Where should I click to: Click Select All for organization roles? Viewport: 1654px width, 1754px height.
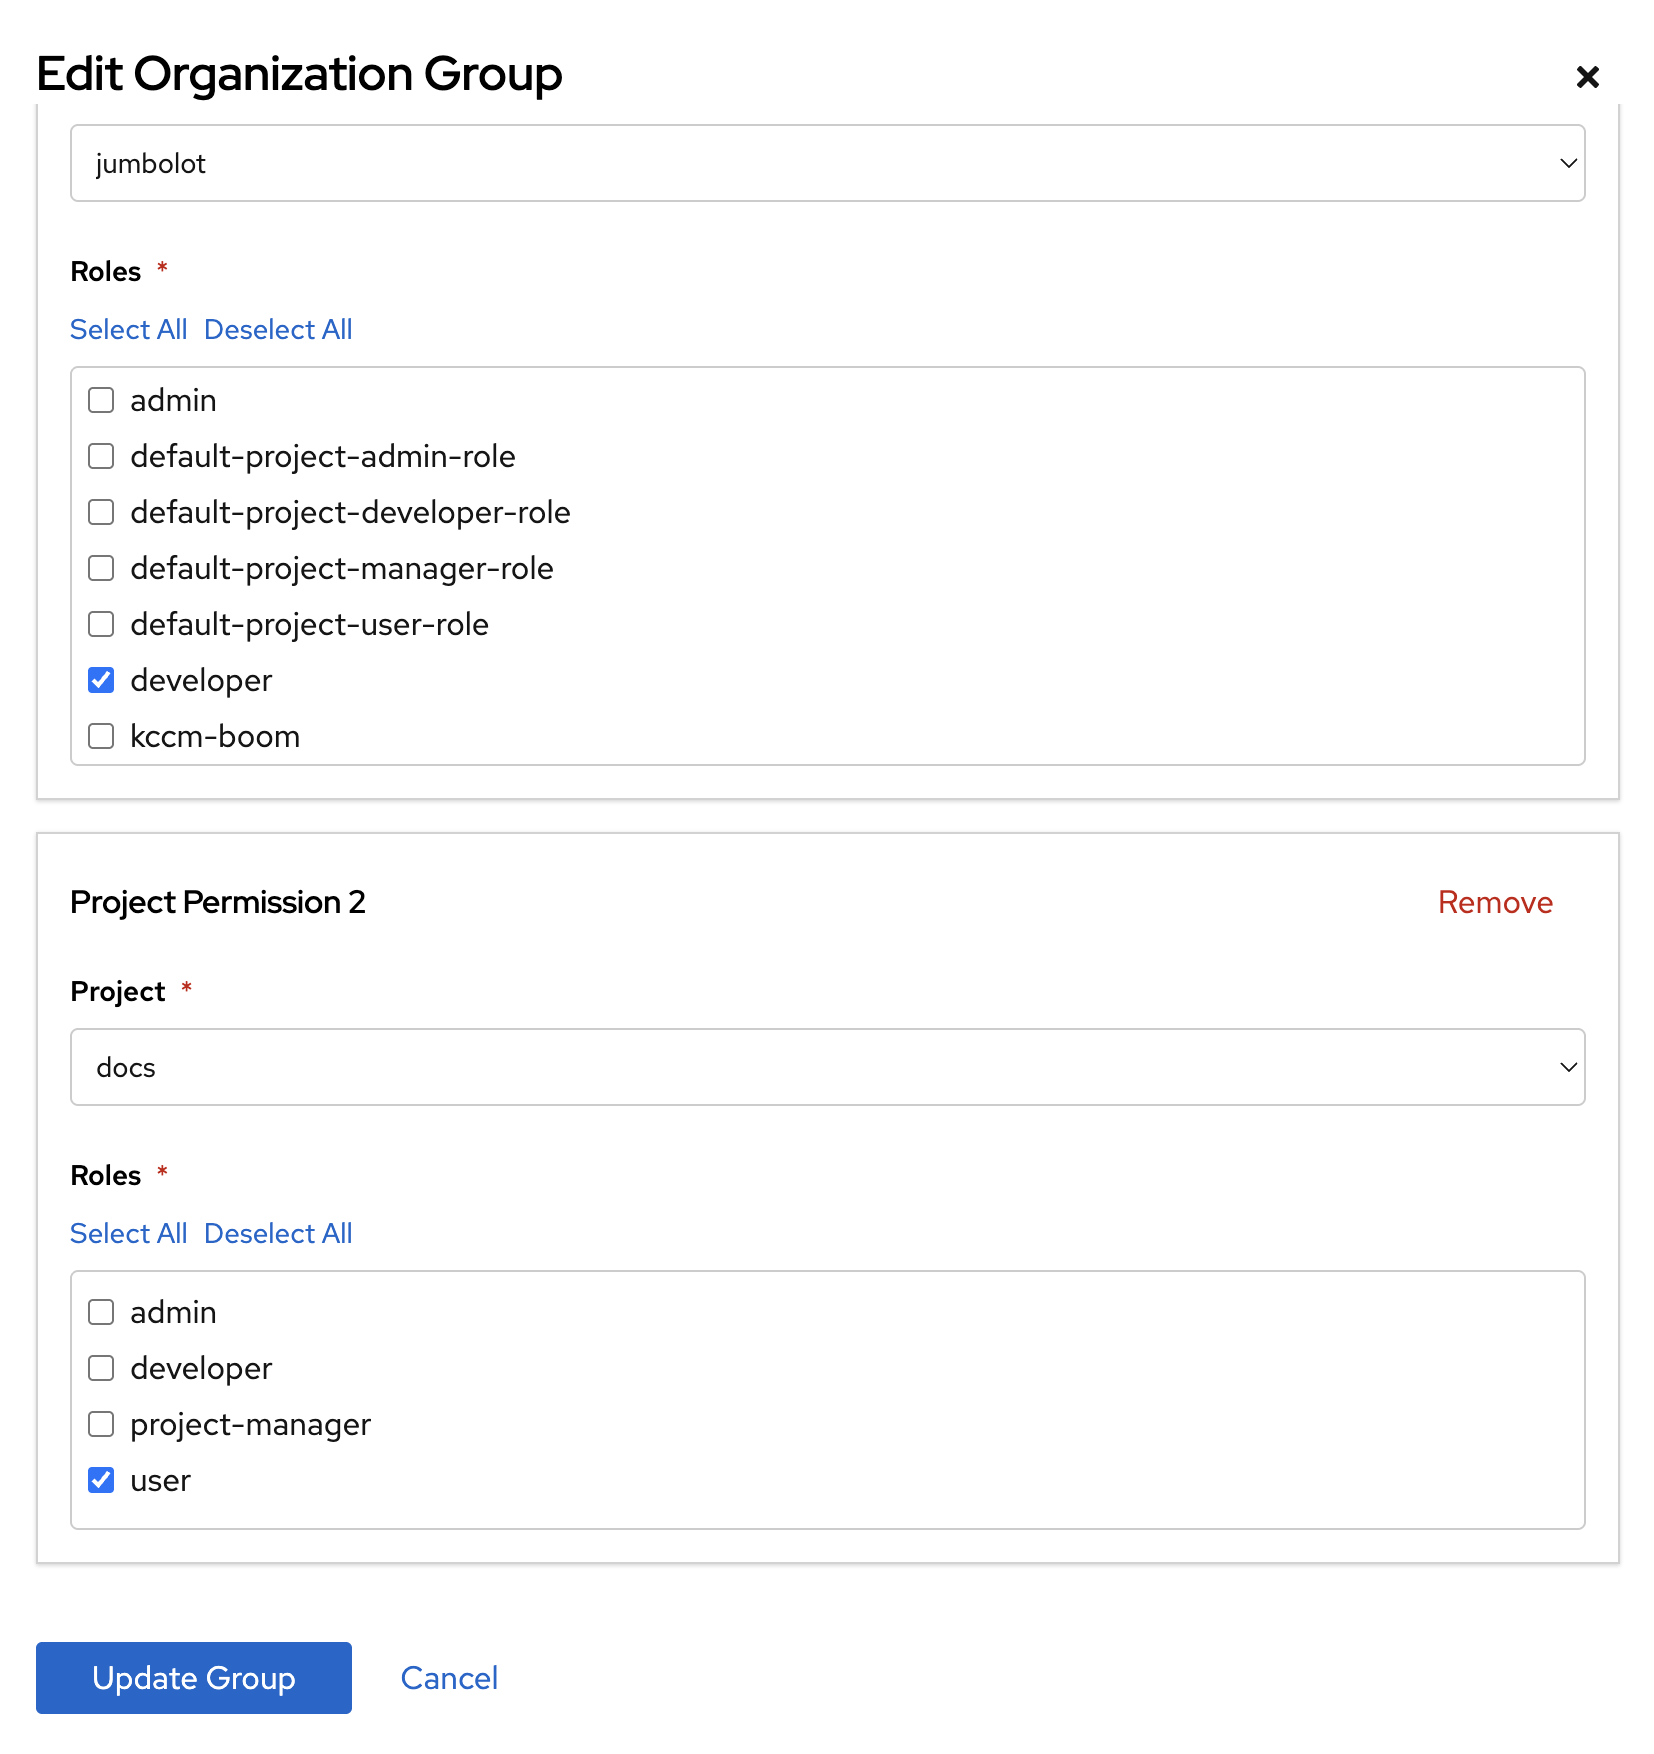pyautogui.click(x=128, y=329)
